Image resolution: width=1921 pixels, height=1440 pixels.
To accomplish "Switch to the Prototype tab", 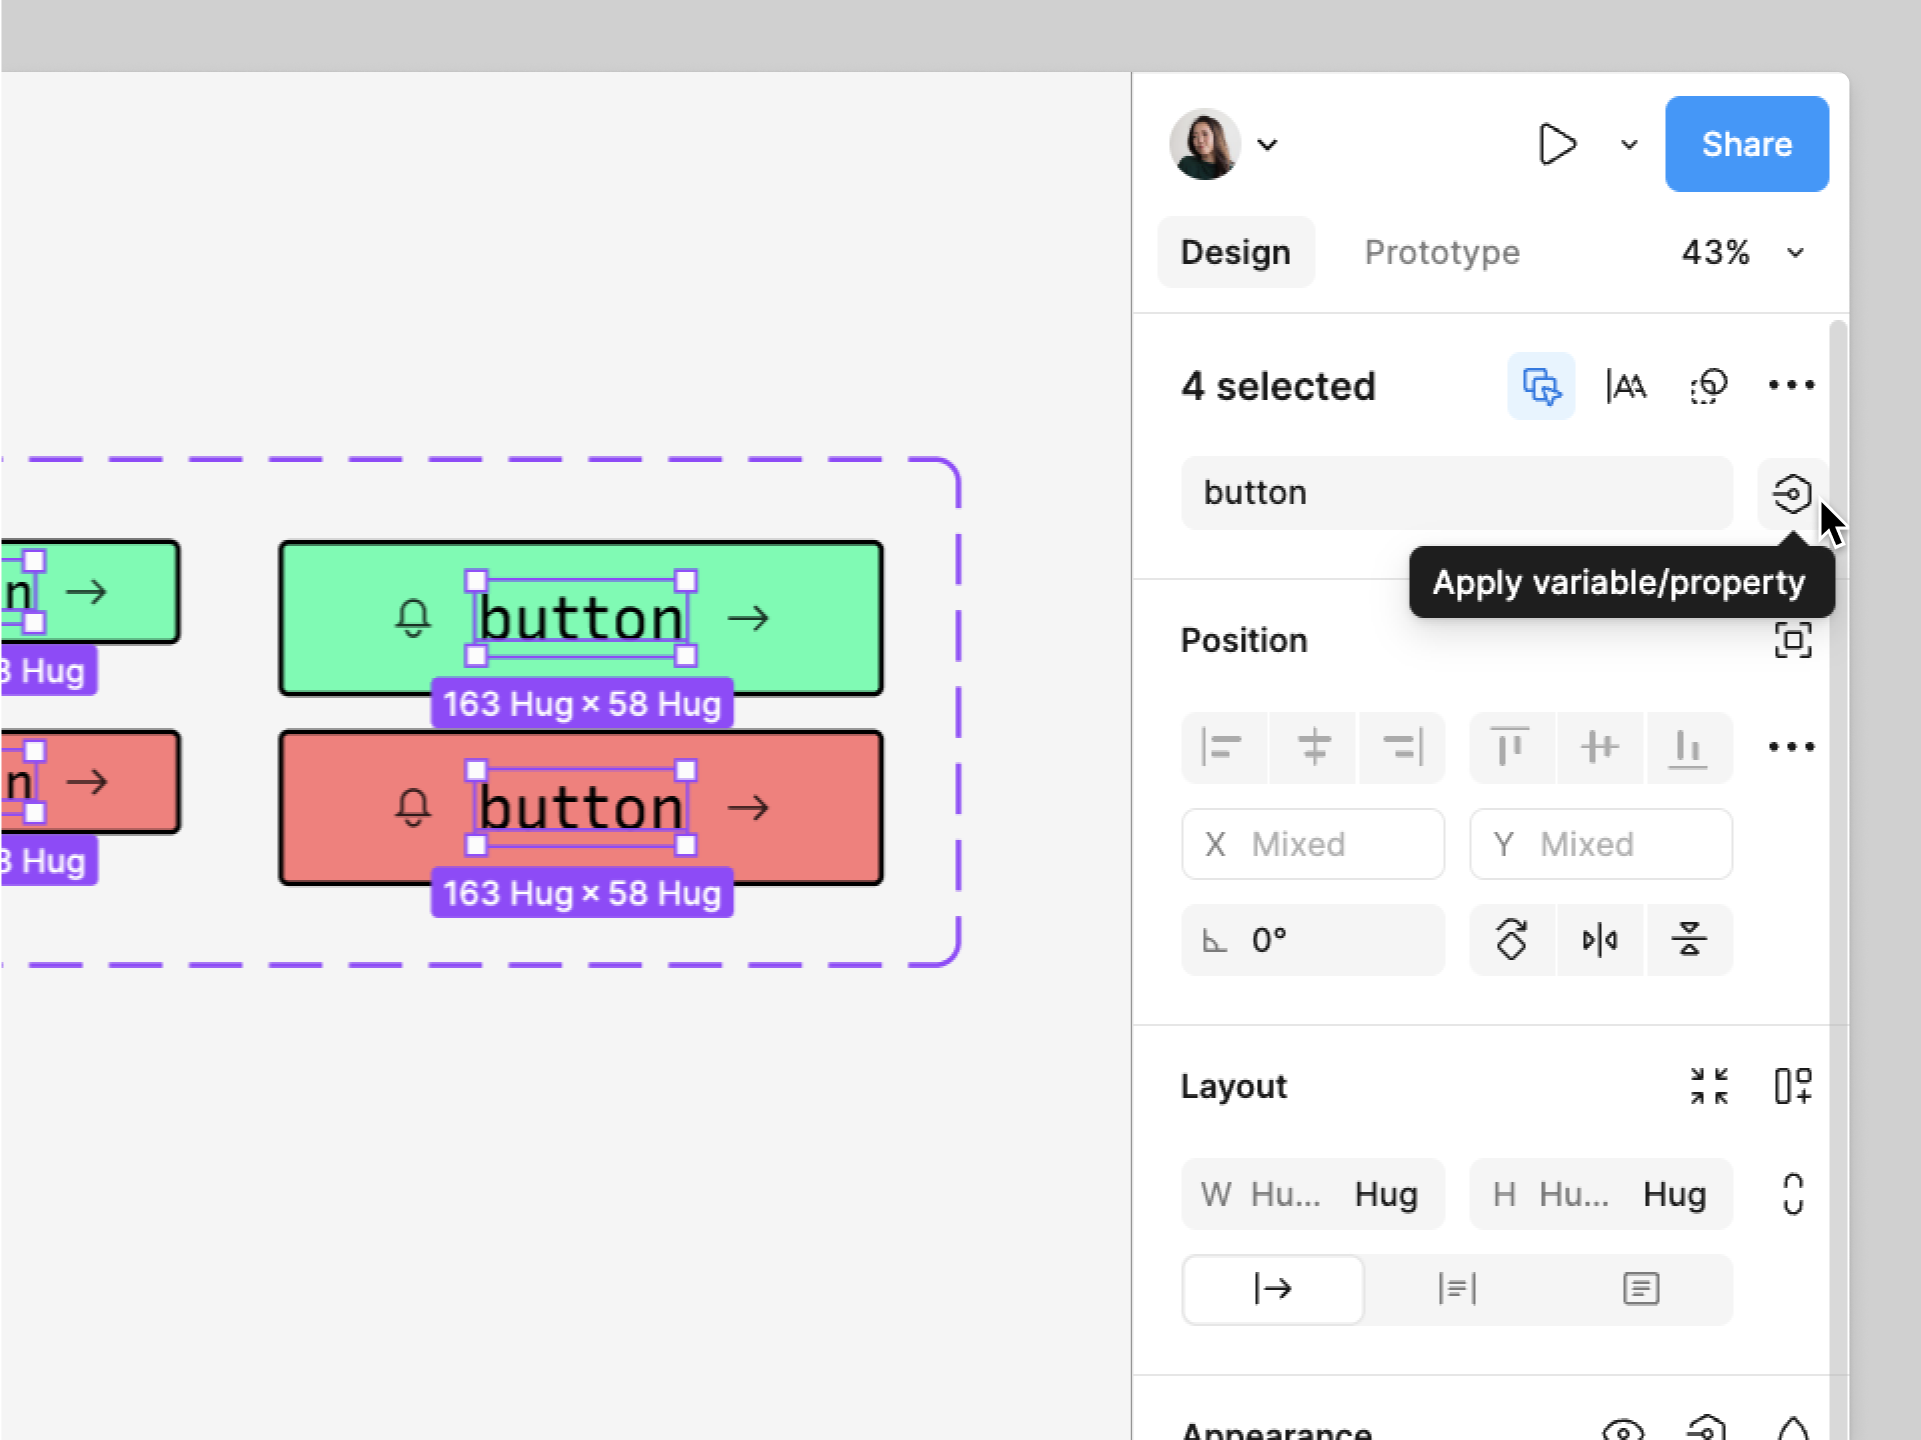I will pyautogui.click(x=1441, y=253).
